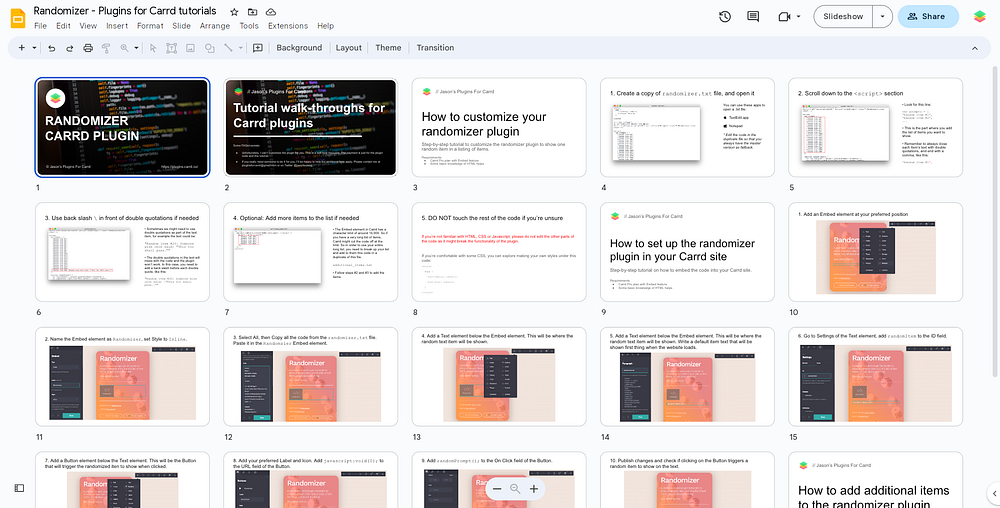Click the Transition button
1000x508 pixels.
[436, 48]
